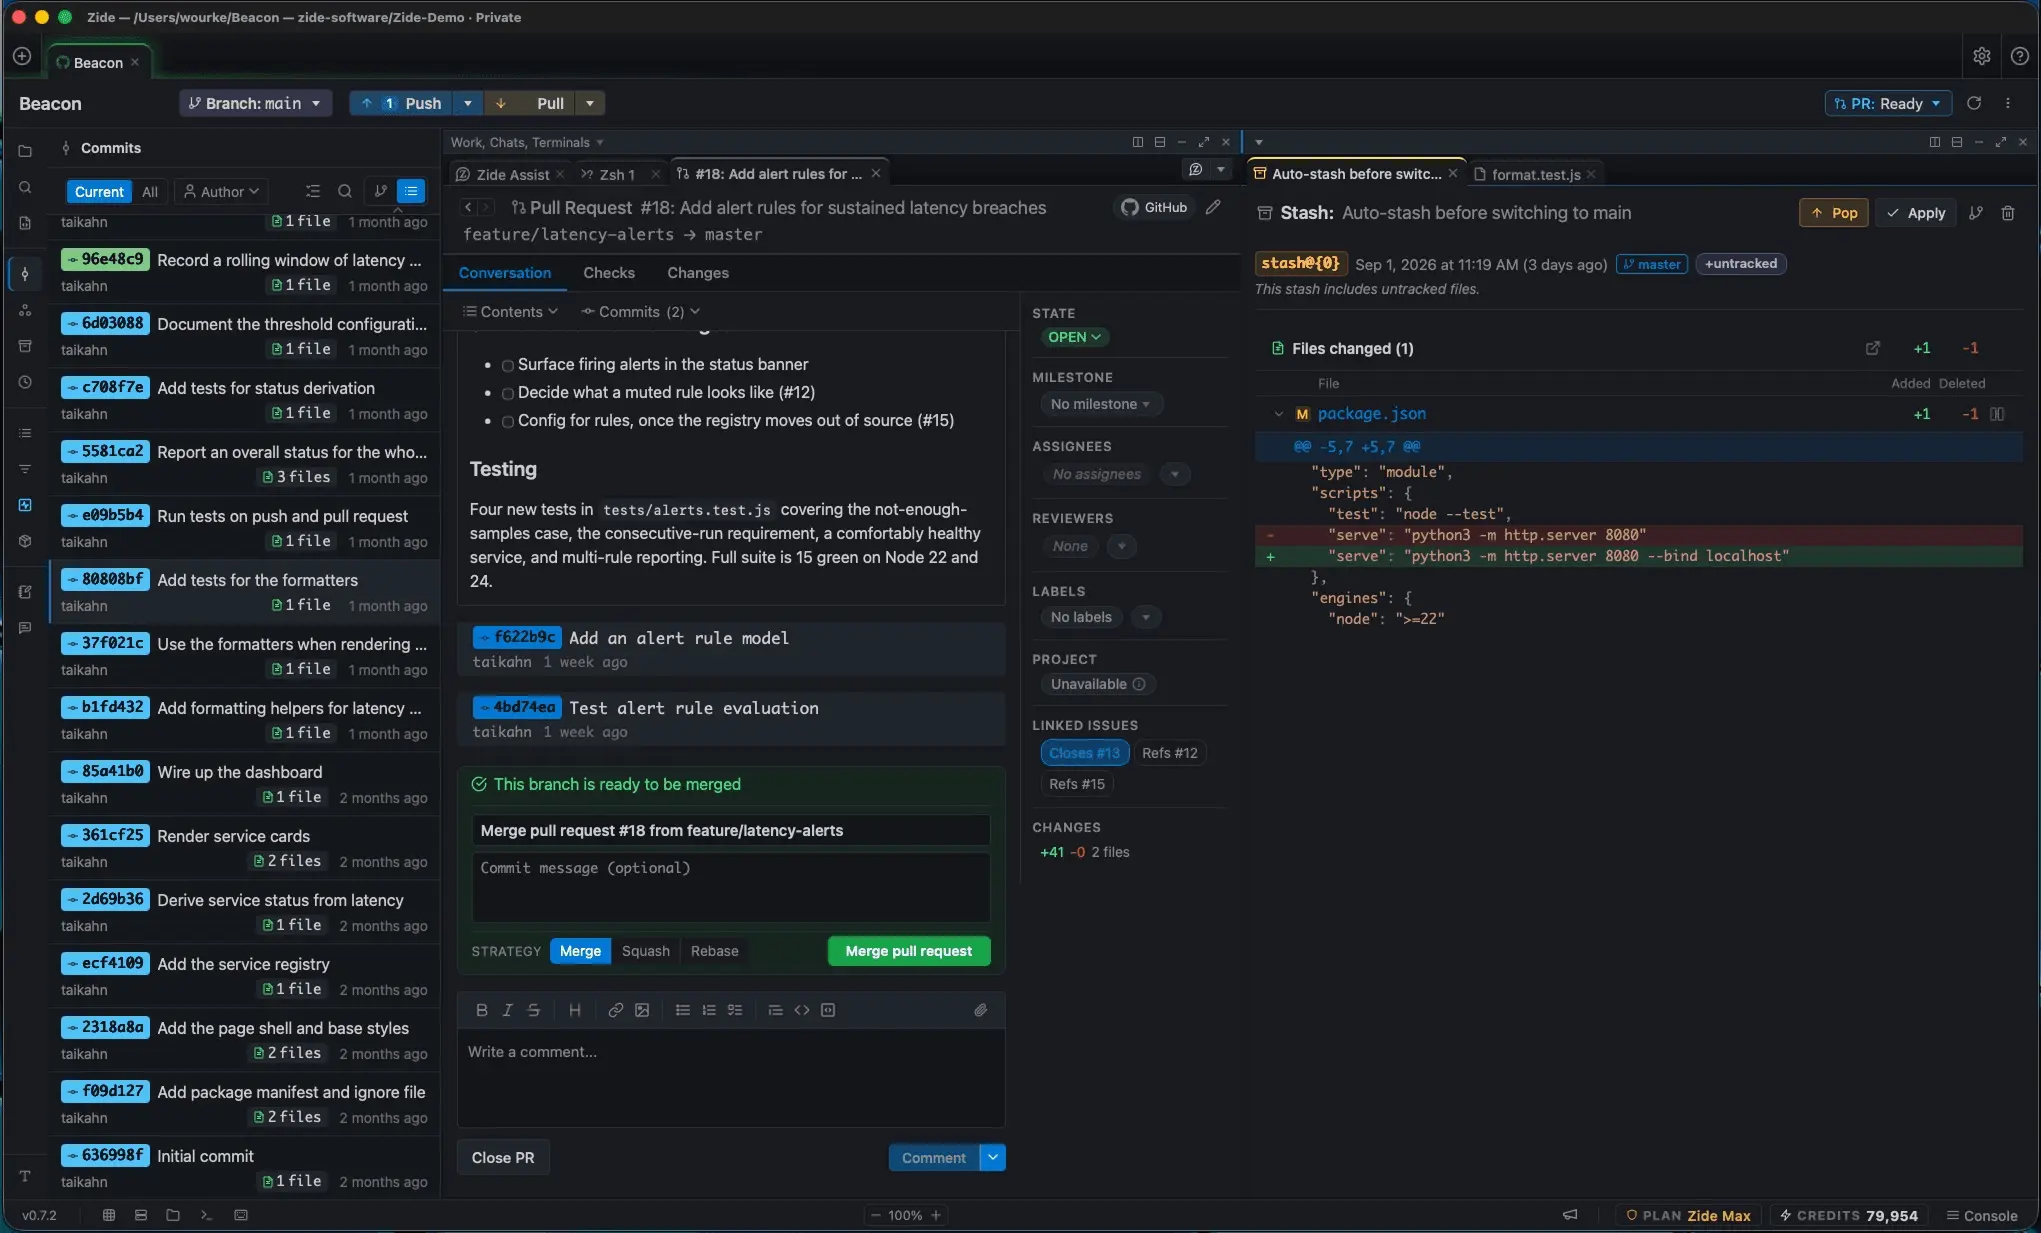Open pull request on GitHub
2041x1233 pixels.
click(x=1154, y=207)
